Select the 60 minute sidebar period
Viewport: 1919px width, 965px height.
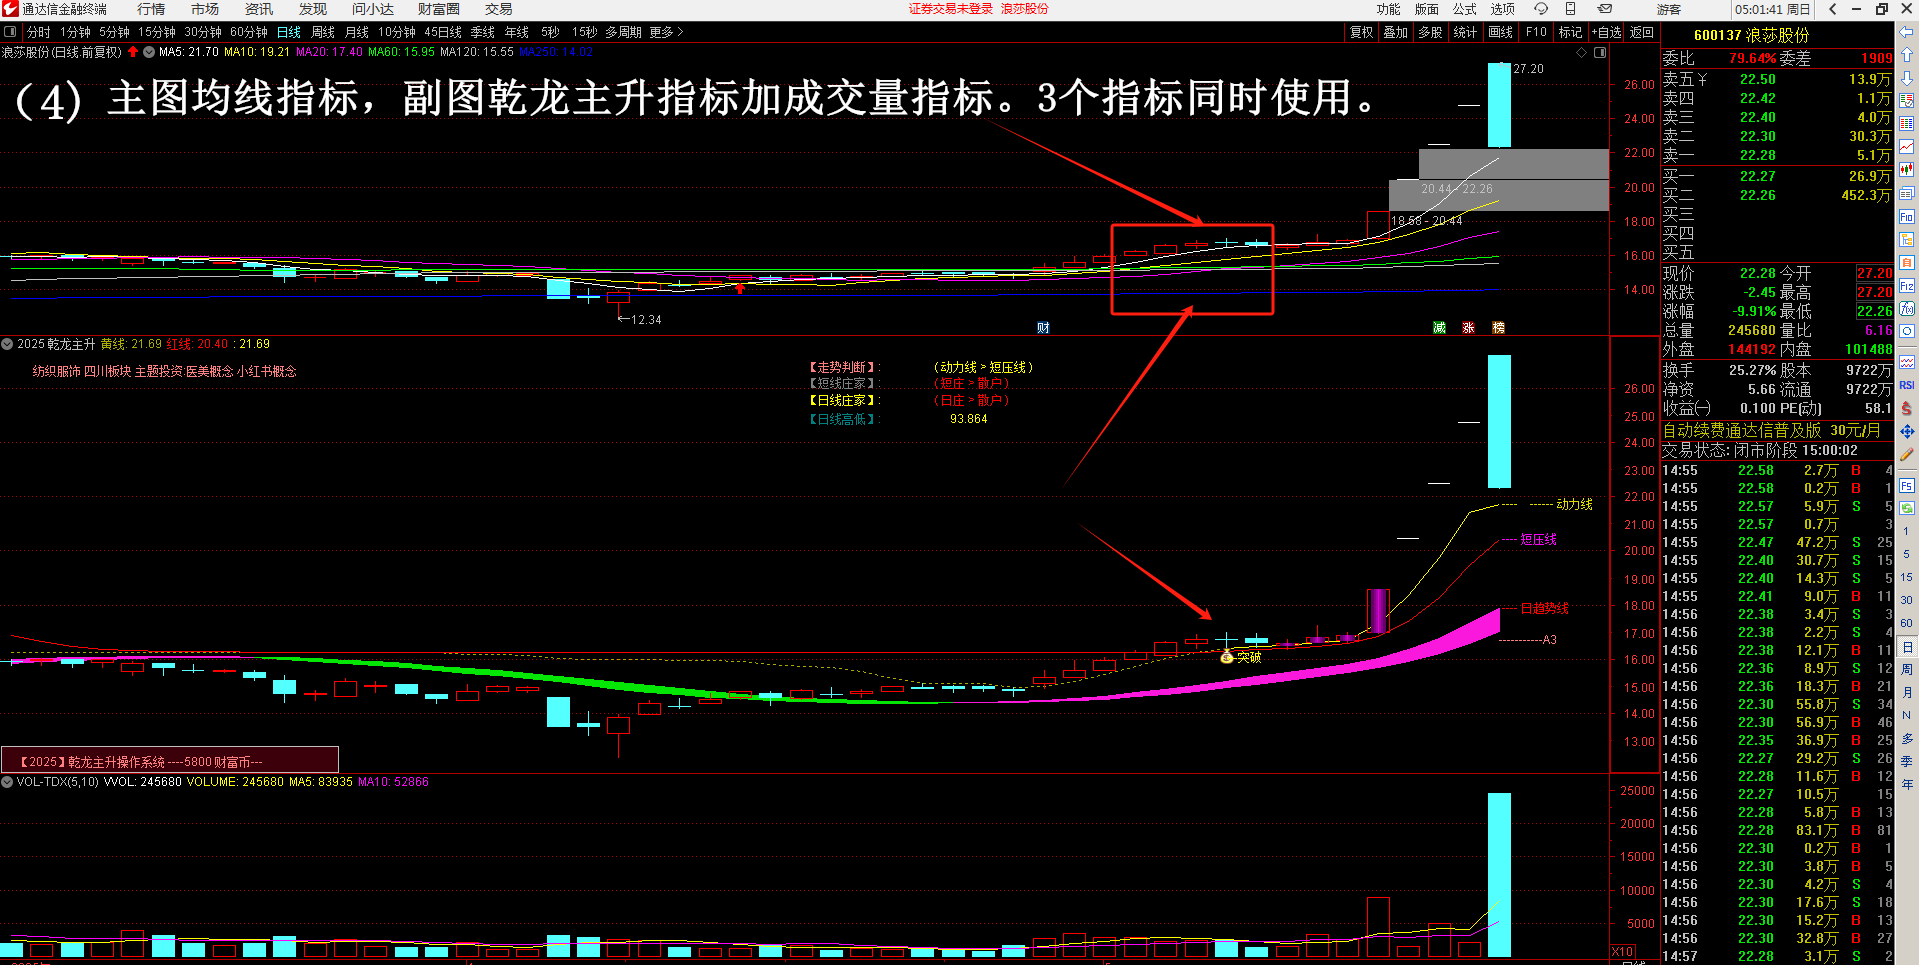coord(1907,623)
